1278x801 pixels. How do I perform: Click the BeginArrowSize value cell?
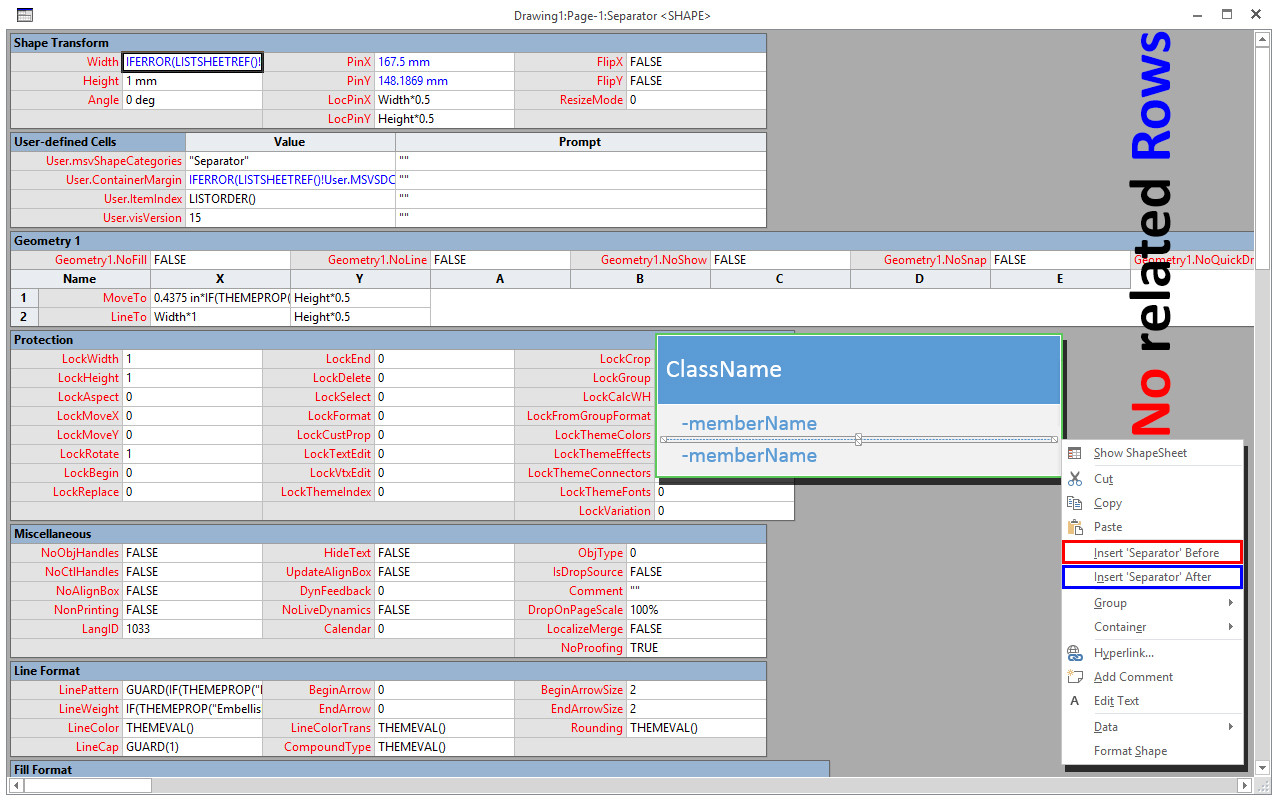coord(696,690)
